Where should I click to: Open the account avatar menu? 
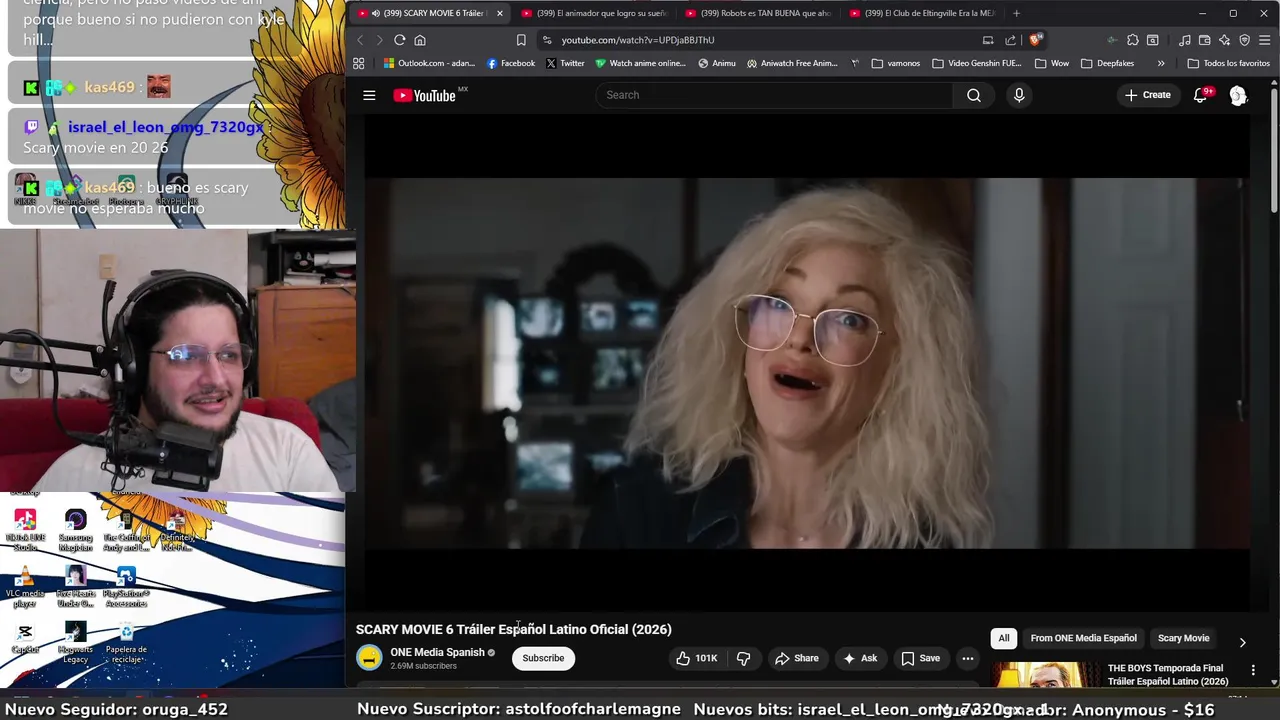pos(1238,95)
